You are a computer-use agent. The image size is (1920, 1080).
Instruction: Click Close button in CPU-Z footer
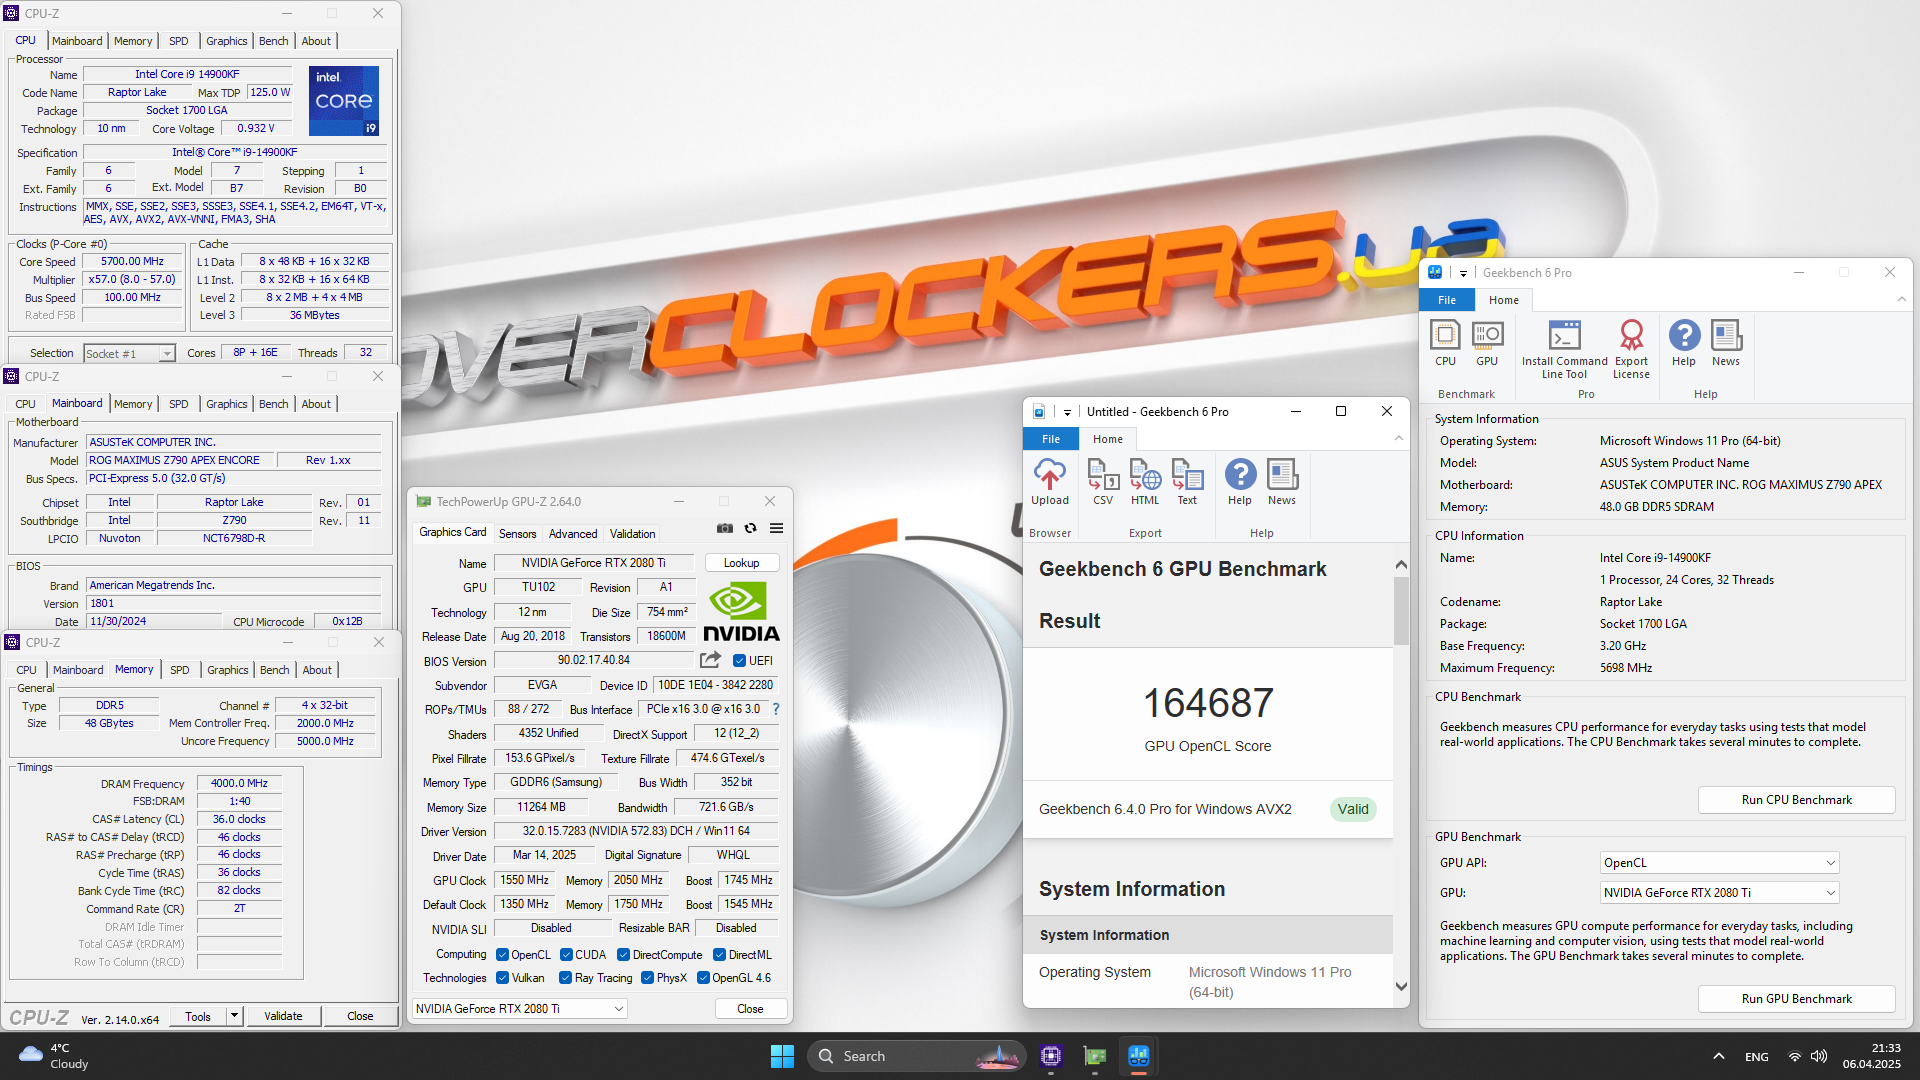[360, 1016]
